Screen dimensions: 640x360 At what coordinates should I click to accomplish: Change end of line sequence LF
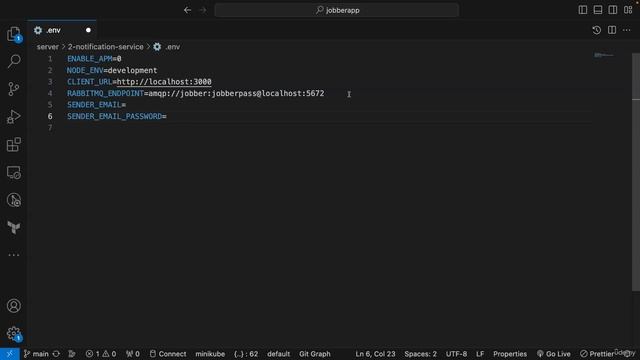tap(480, 354)
